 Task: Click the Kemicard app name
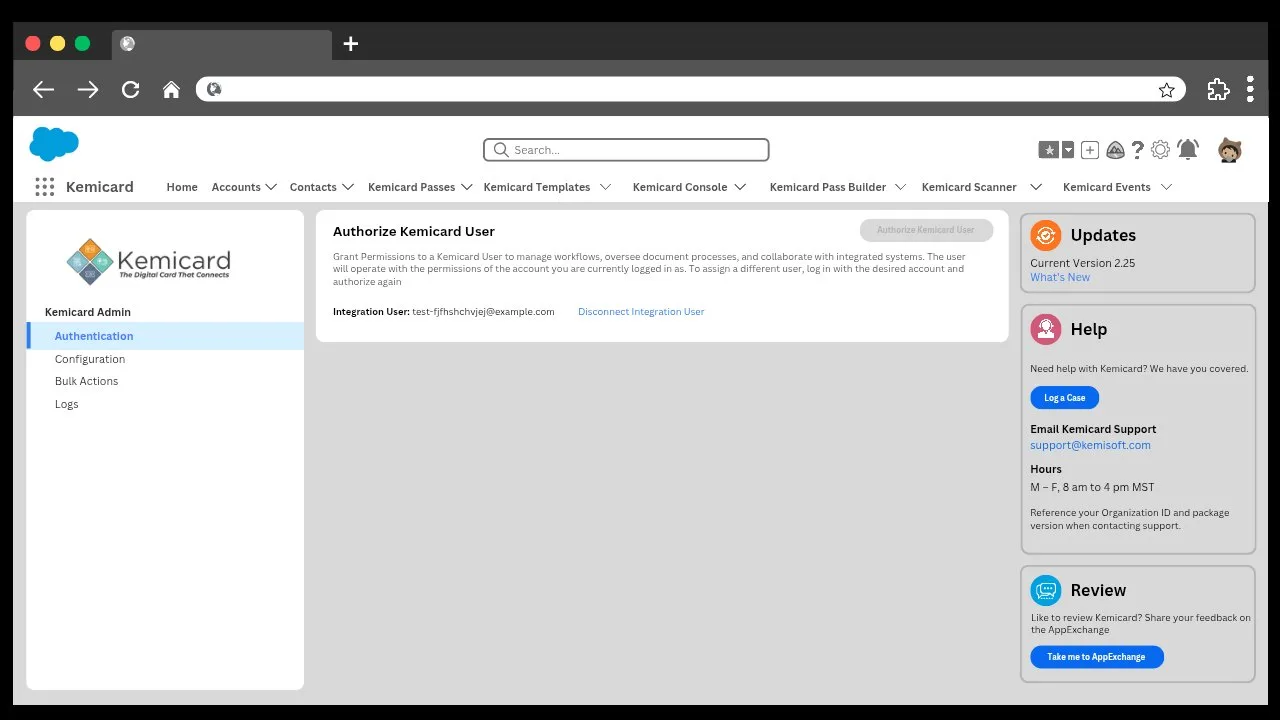[100, 187]
